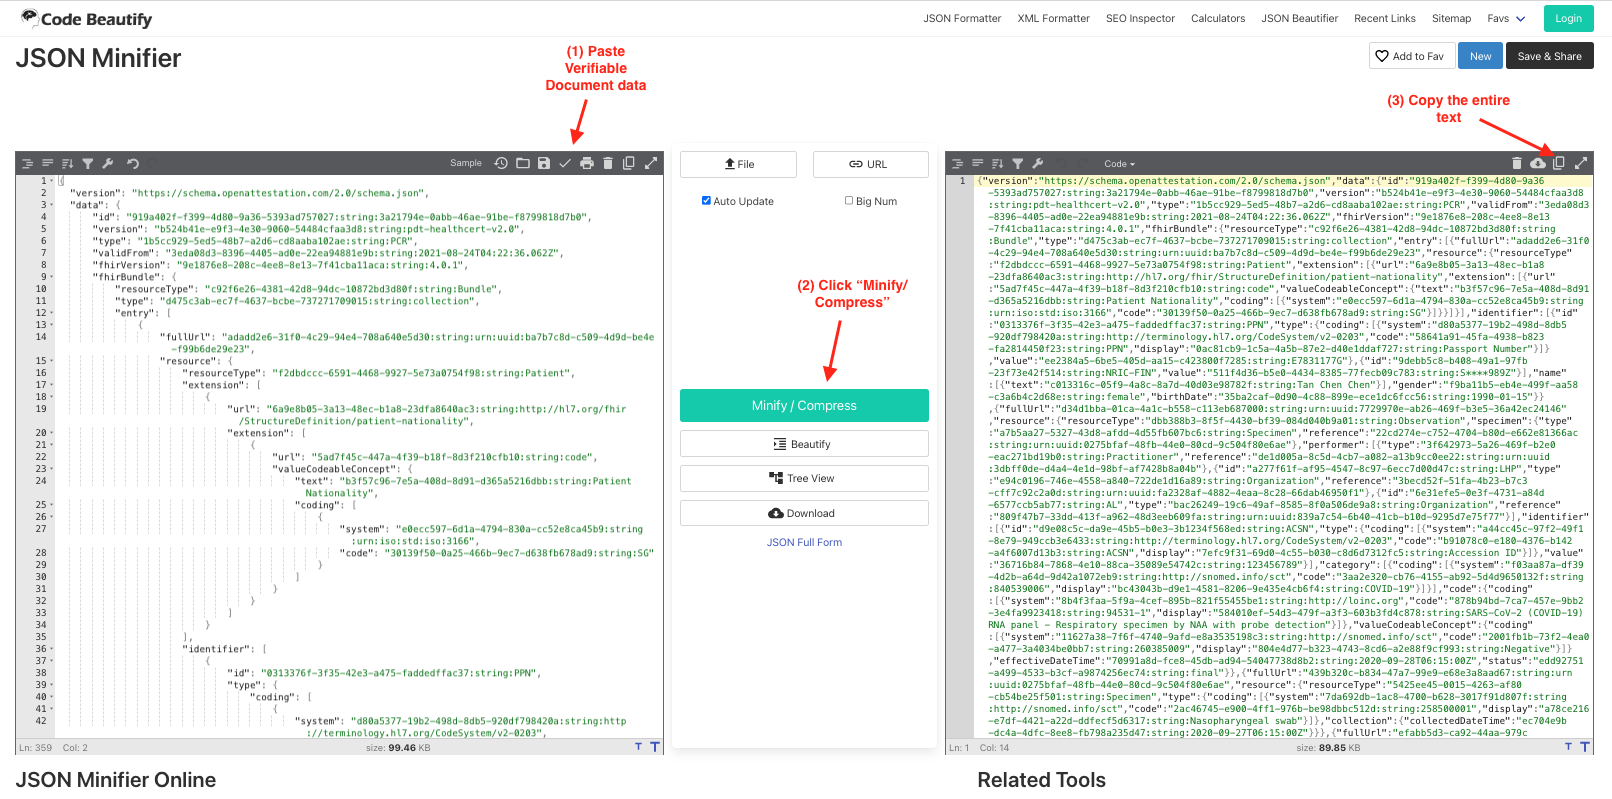Screen dimensions: 1612x799
Task: Collapse the "identifier" fold arrow at line 36
Action: [x=52, y=649]
